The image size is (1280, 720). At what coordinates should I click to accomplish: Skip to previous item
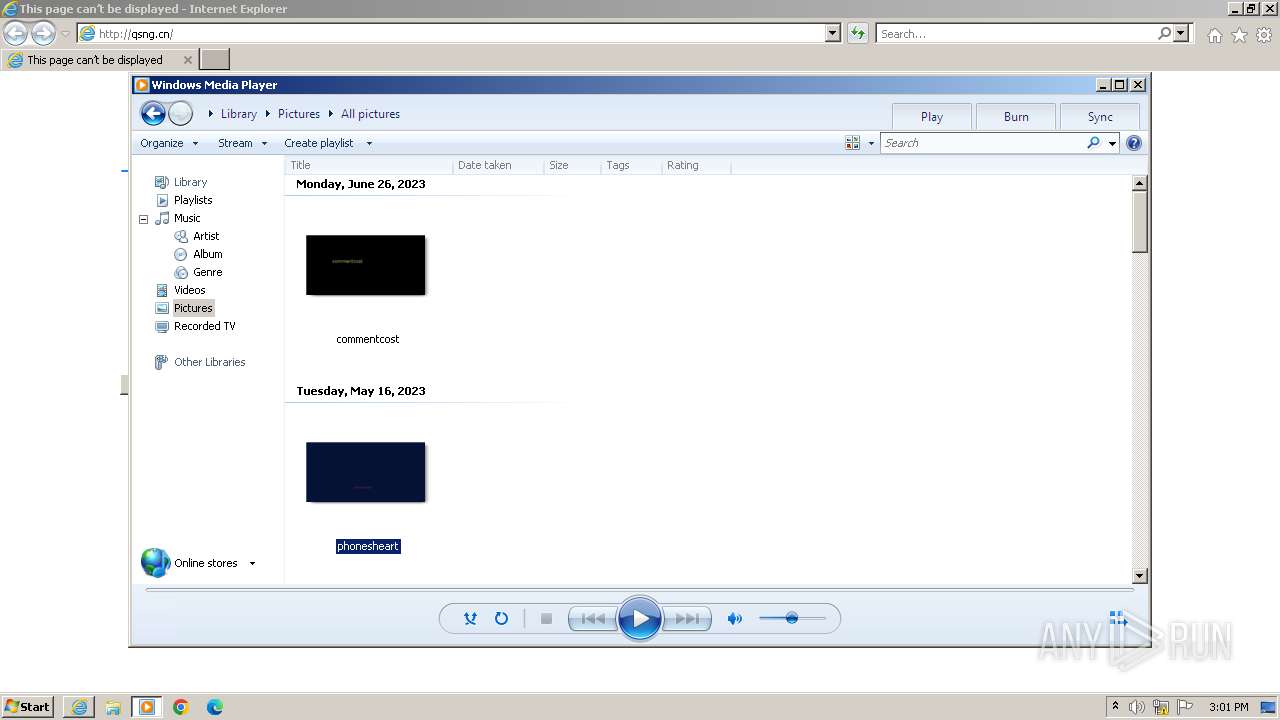click(593, 619)
